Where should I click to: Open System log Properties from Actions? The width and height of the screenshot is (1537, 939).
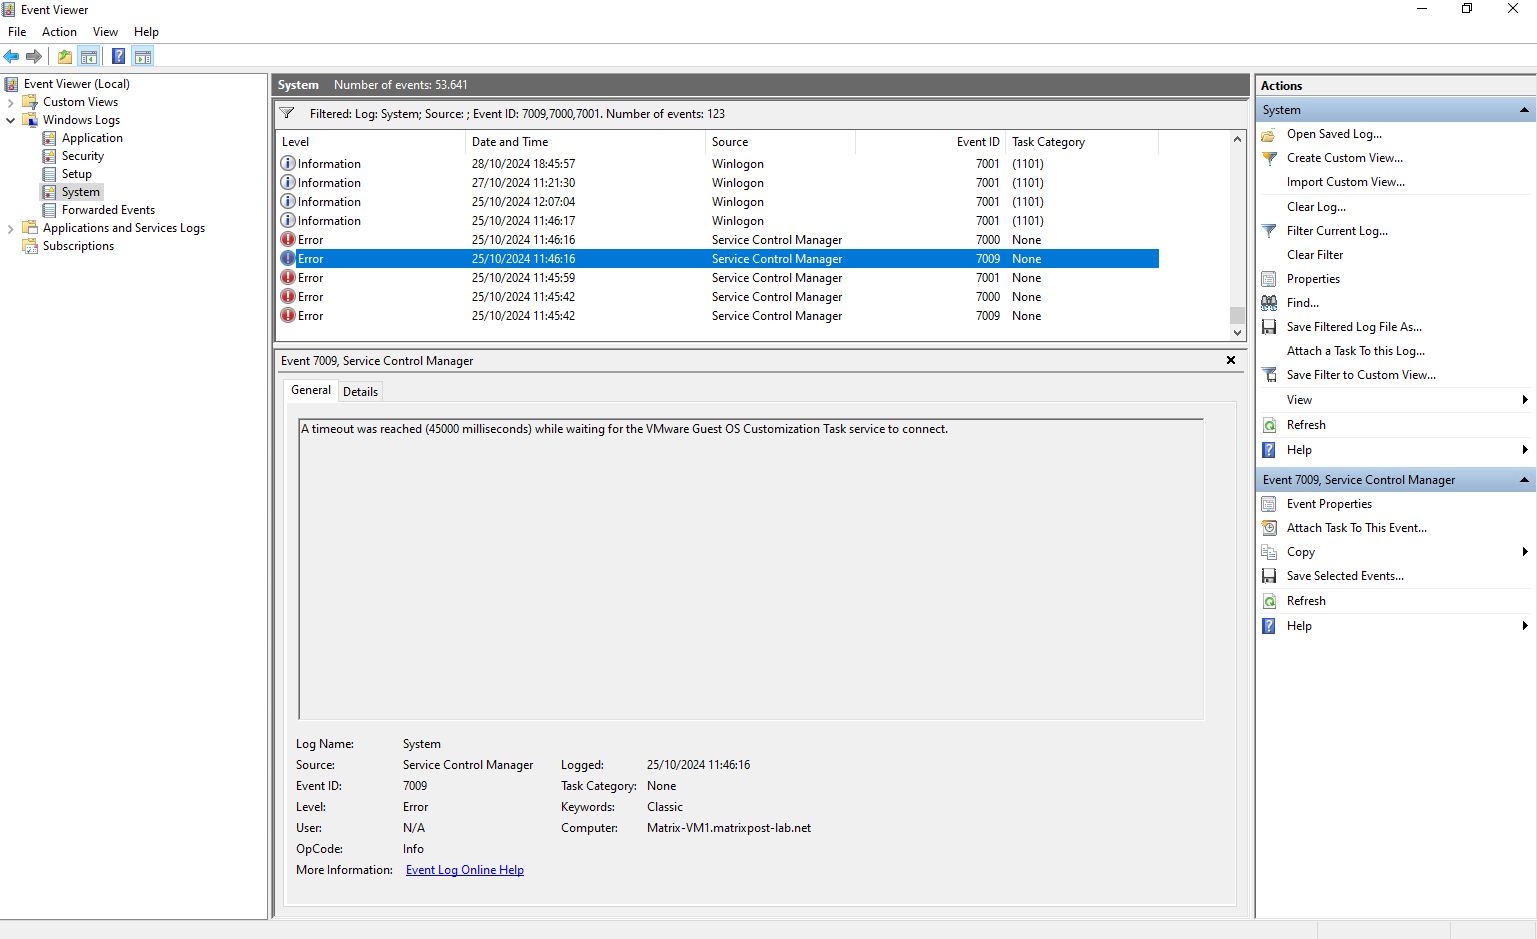pos(1313,279)
